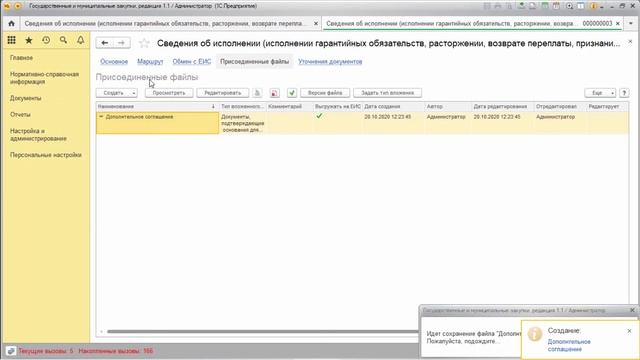
Task: Open Настройка и администрирование section
Action: tap(38, 135)
